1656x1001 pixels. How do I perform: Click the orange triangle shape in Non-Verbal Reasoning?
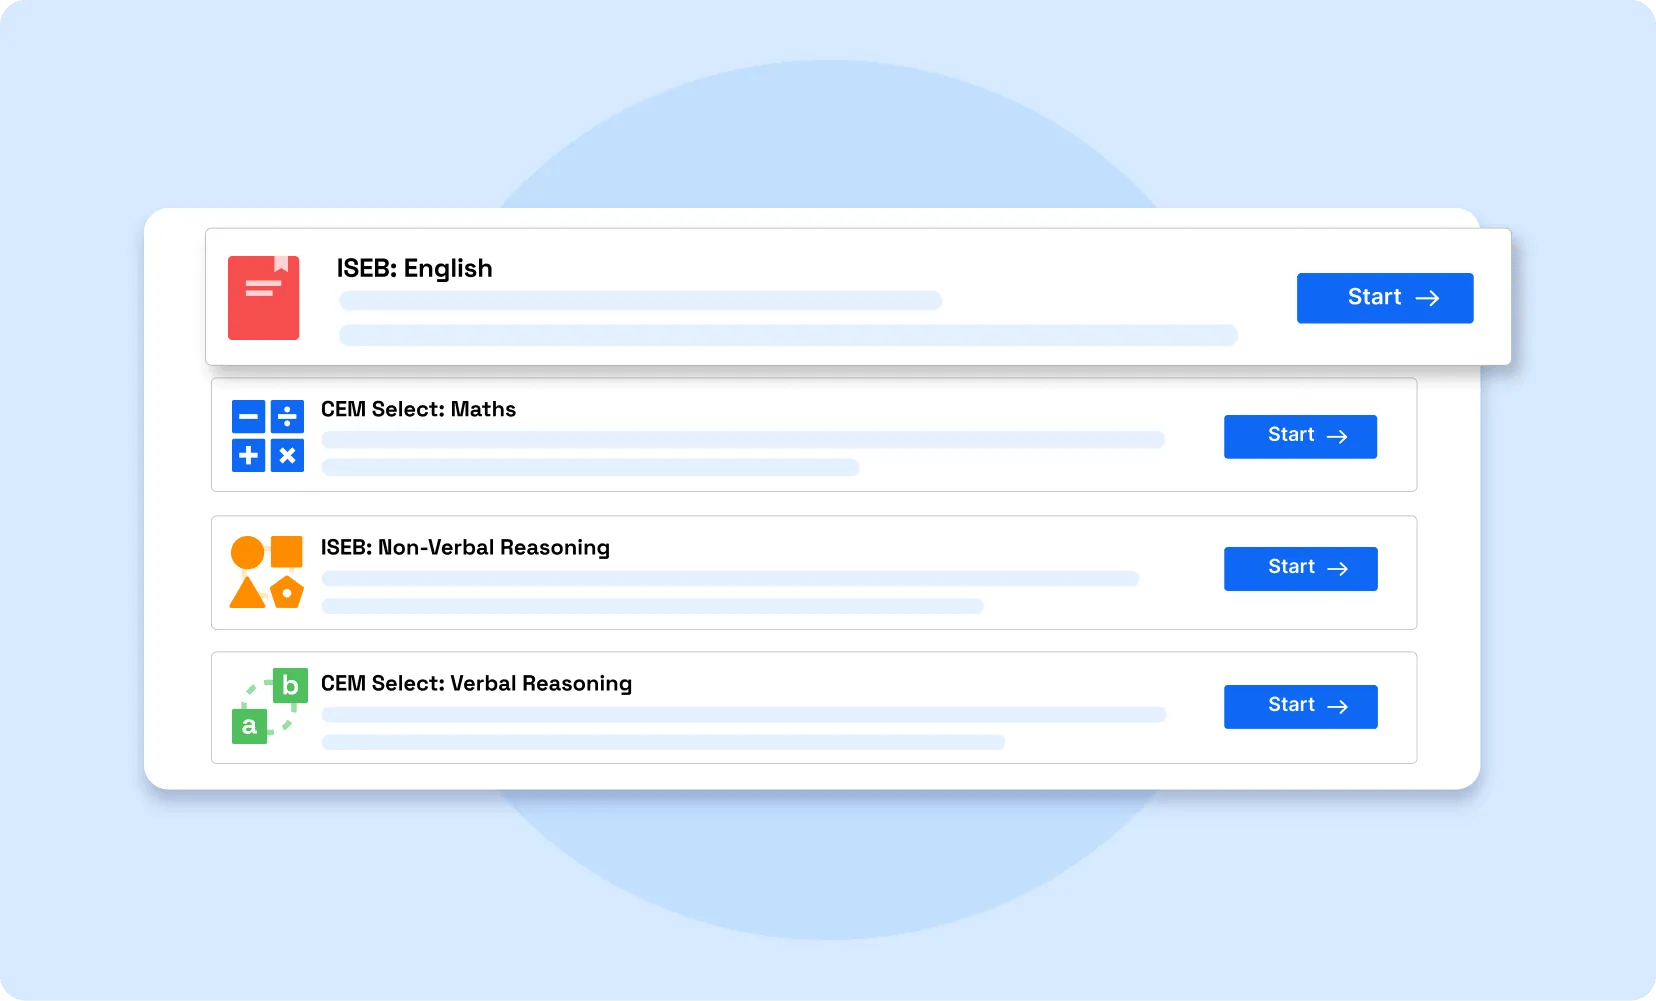(247, 593)
